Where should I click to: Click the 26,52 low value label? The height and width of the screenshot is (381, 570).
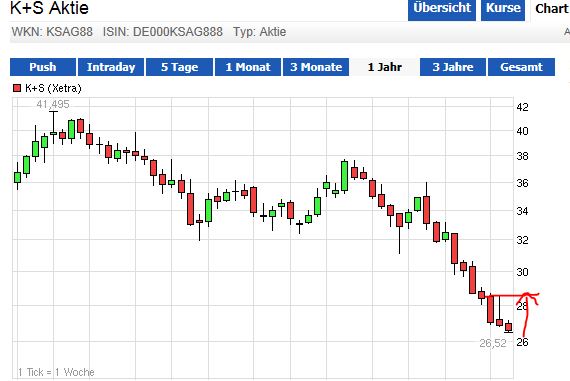(x=493, y=343)
